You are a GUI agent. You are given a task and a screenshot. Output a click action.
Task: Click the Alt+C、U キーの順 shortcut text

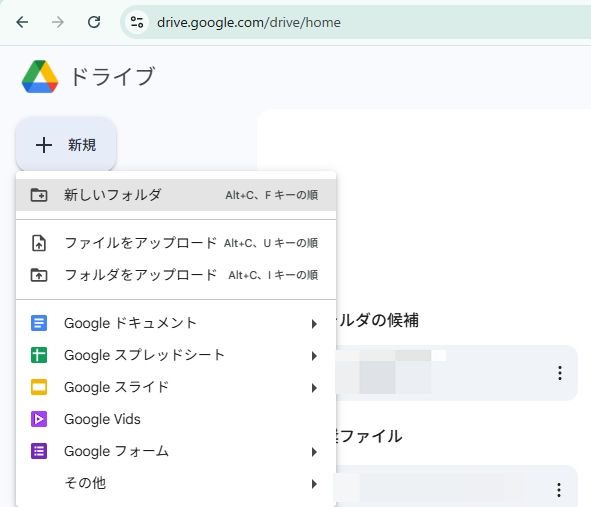[271, 243]
